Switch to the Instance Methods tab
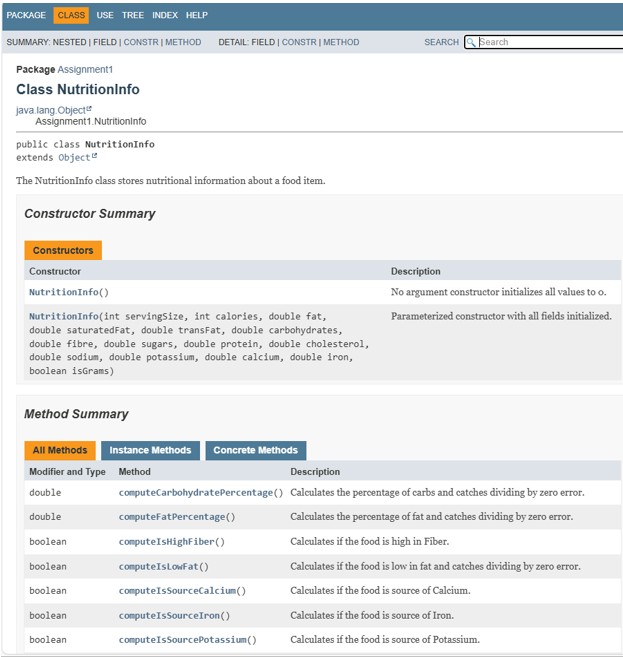This screenshot has width=623, height=657. click(150, 450)
